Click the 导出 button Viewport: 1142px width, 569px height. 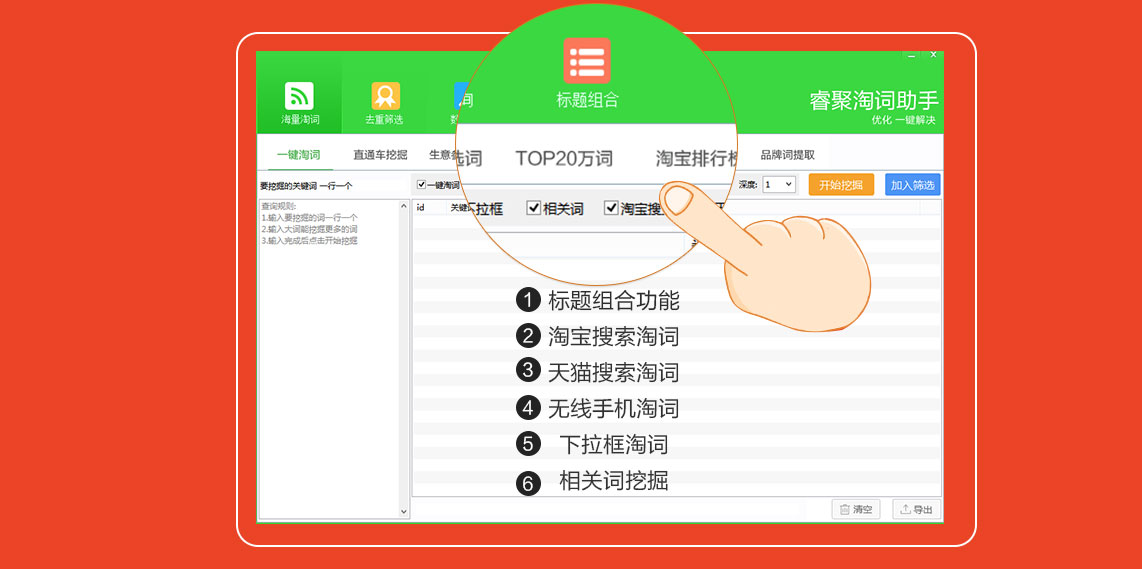click(x=917, y=509)
